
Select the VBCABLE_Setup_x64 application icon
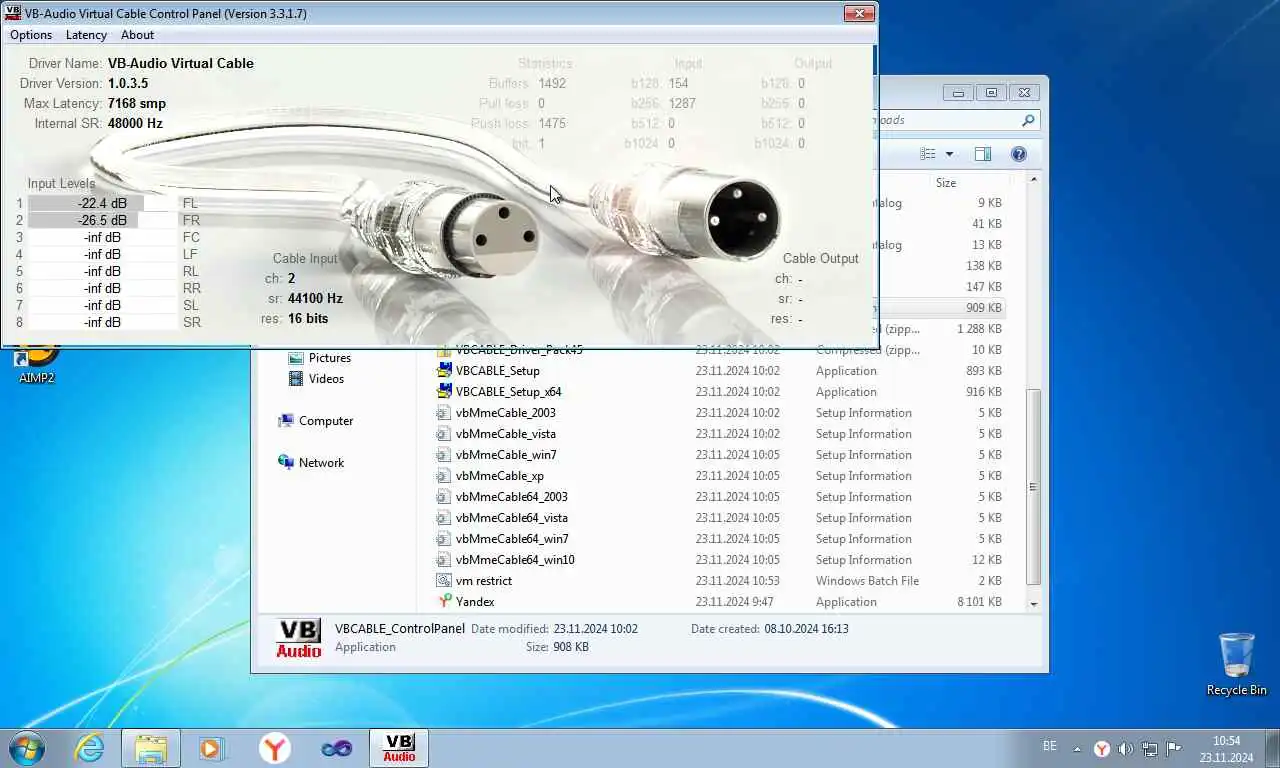click(x=445, y=391)
